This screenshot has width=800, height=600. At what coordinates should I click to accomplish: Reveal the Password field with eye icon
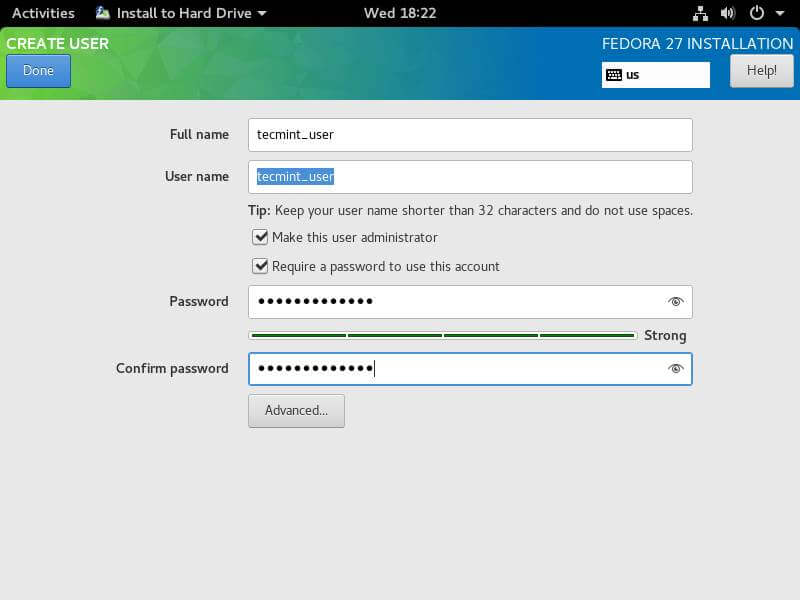tap(676, 301)
